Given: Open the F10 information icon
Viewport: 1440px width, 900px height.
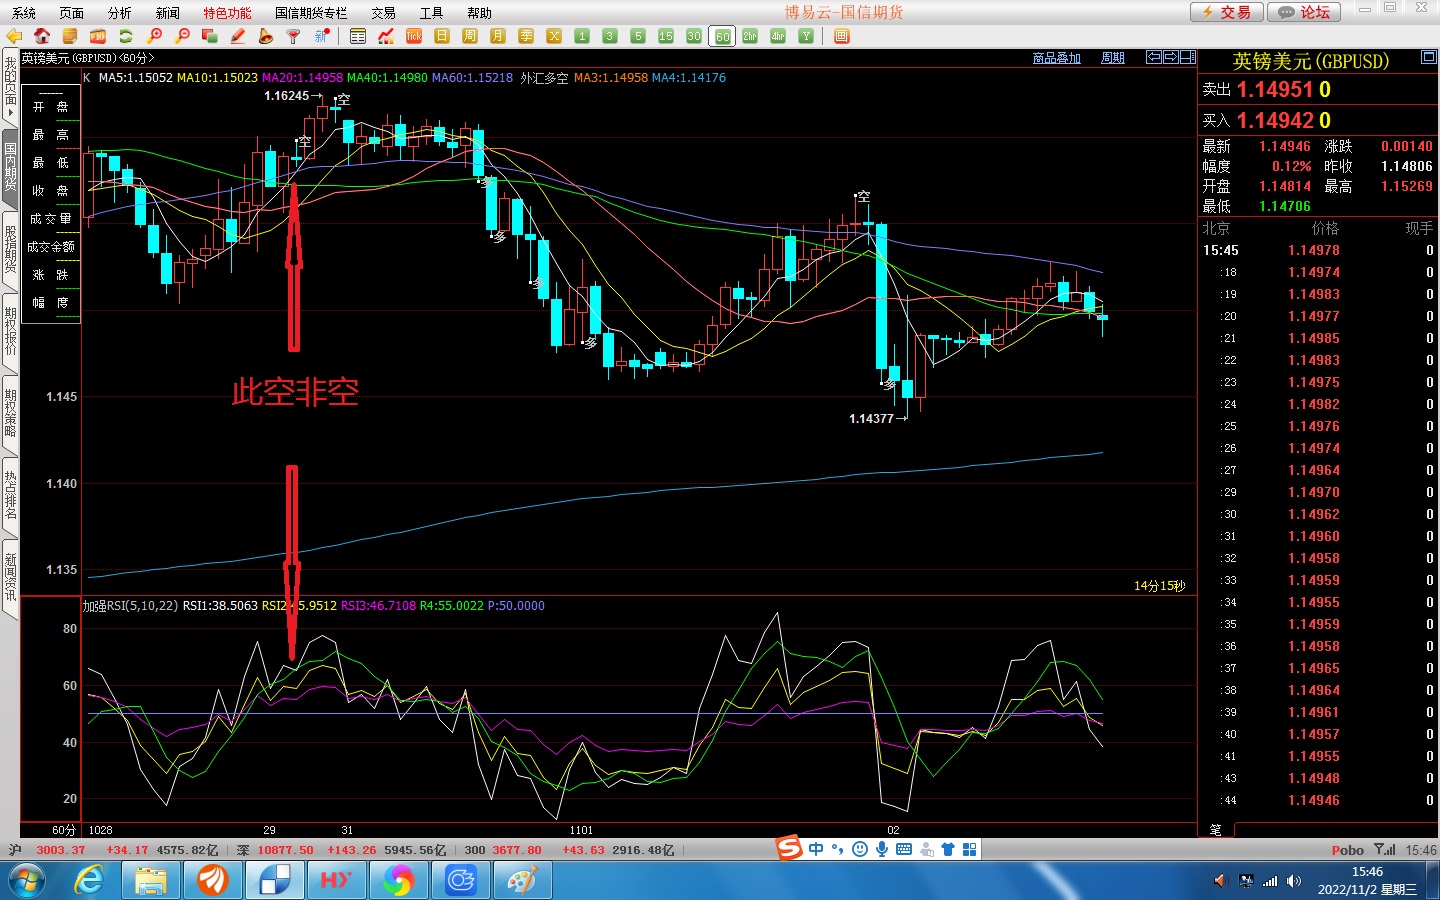Looking at the screenshot, I should pos(98,36).
